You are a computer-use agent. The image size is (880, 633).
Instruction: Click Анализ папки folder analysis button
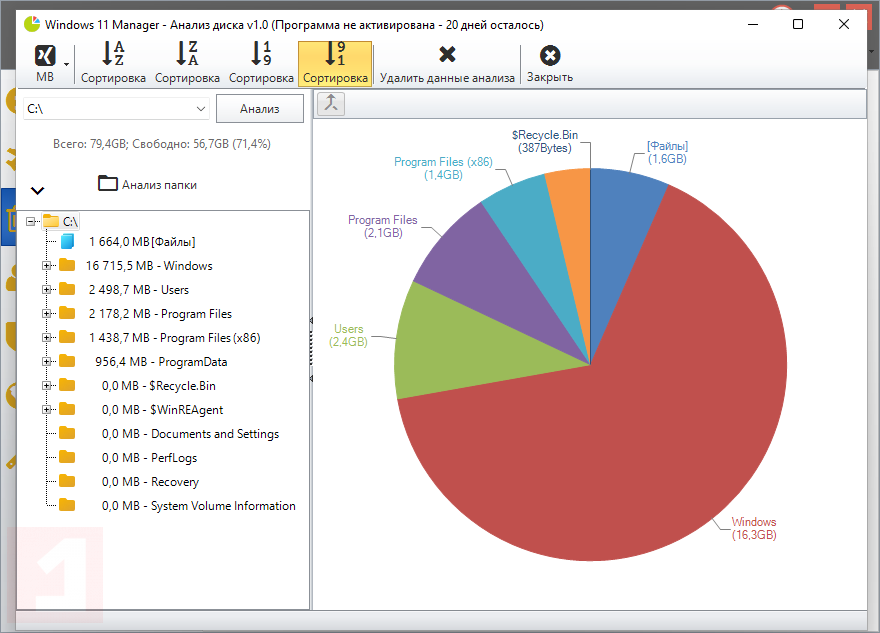tap(148, 184)
